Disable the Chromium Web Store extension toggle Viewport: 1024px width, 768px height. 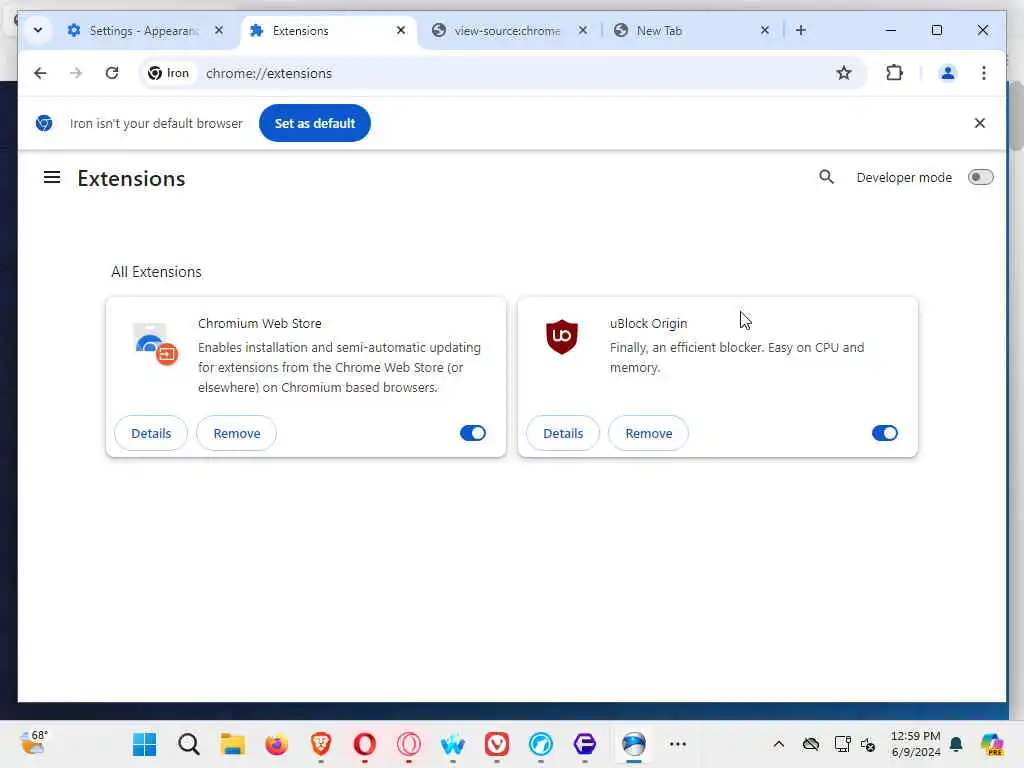click(x=473, y=433)
